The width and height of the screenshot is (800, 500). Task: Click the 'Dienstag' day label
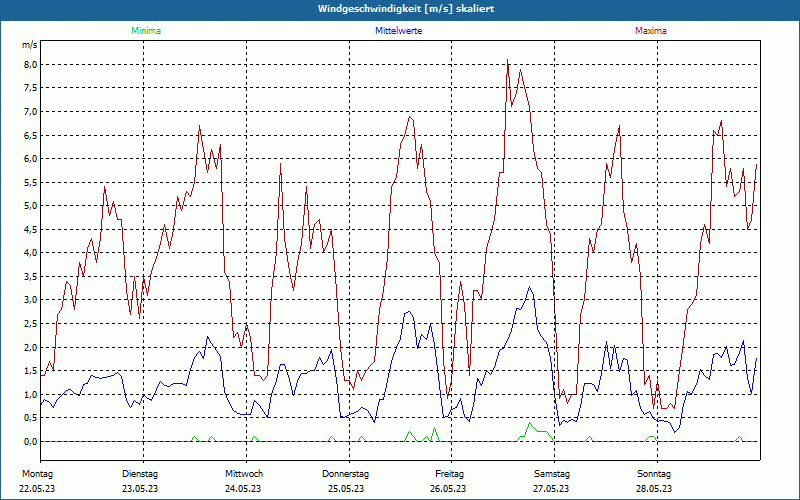tap(140, 474)
